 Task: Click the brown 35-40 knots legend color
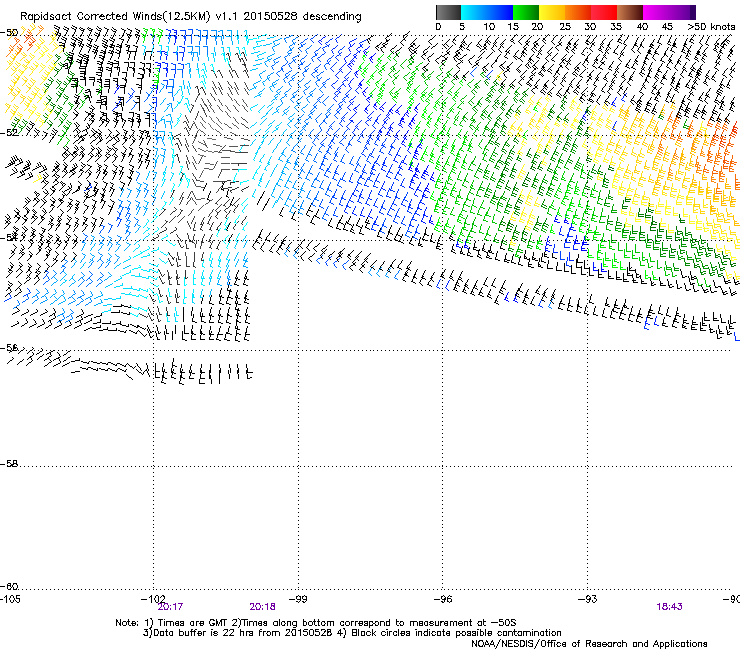(630, 12)
